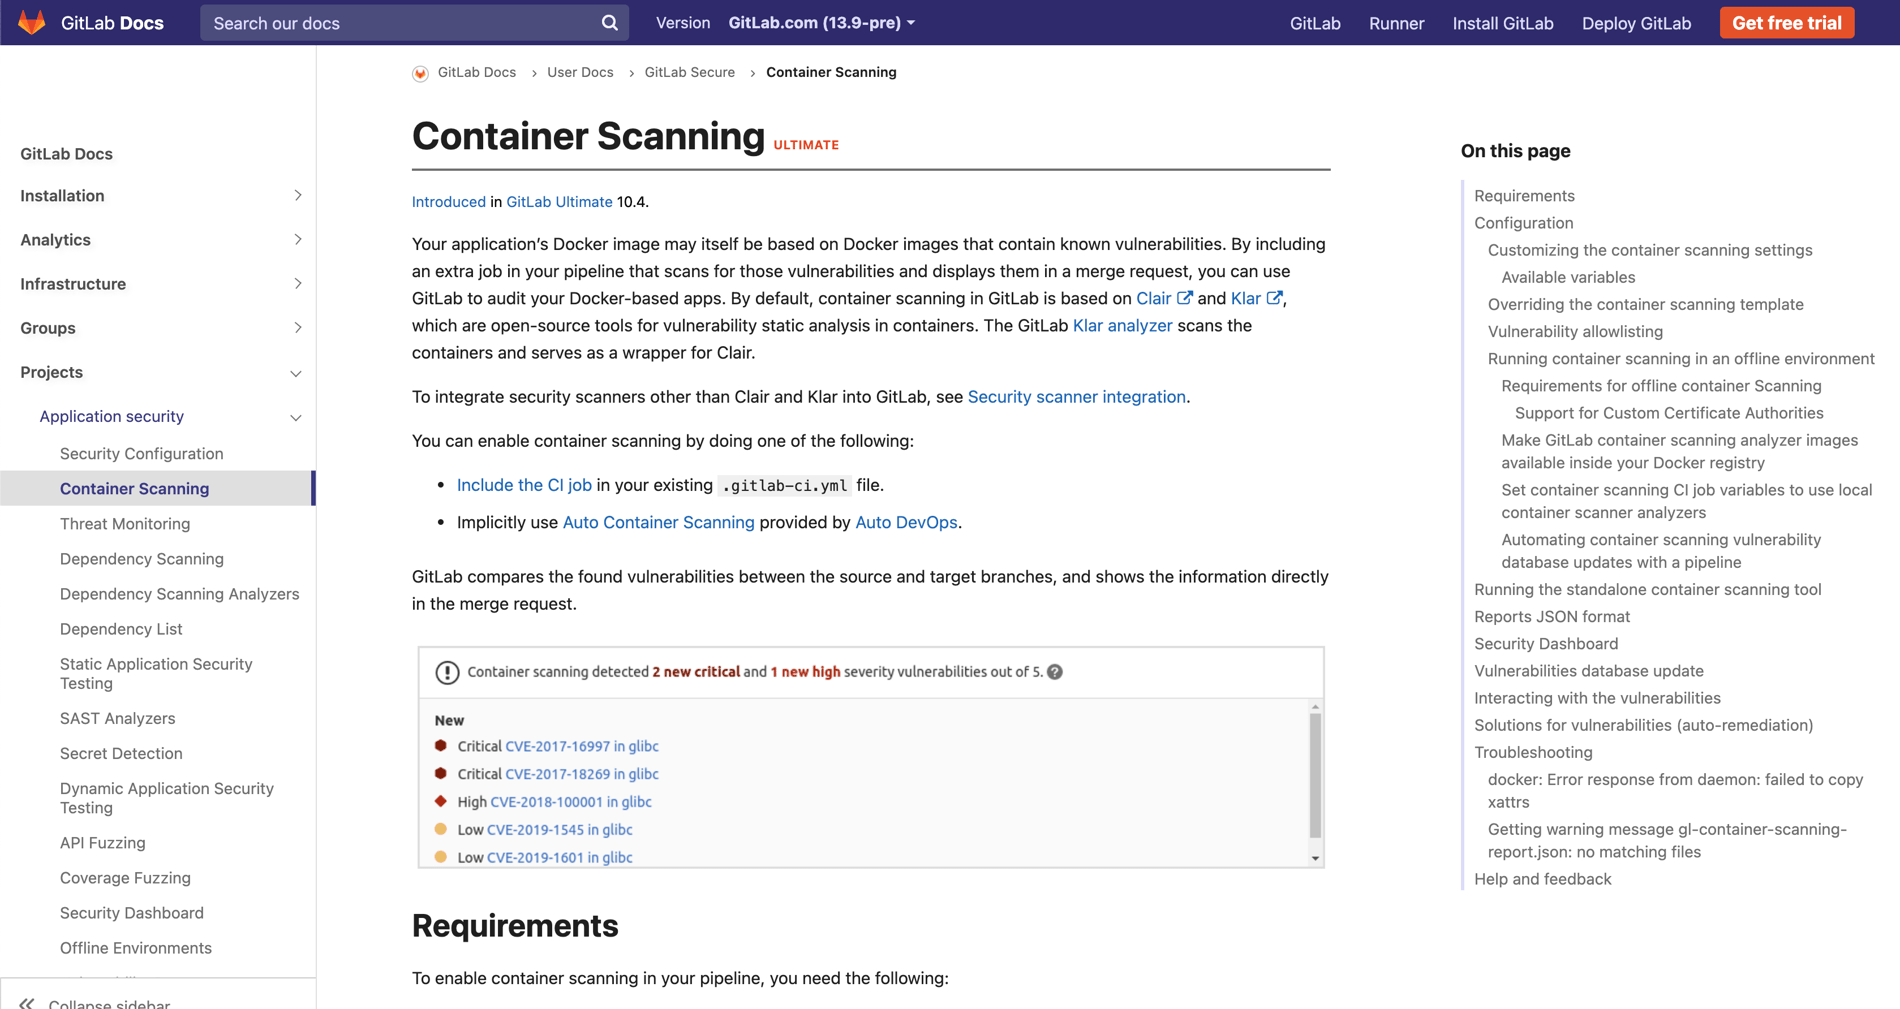The width and height of the screenshot is (1900, 1009).
Task: Expand the Installation sidebar section
Action: [x=297, y=196]
